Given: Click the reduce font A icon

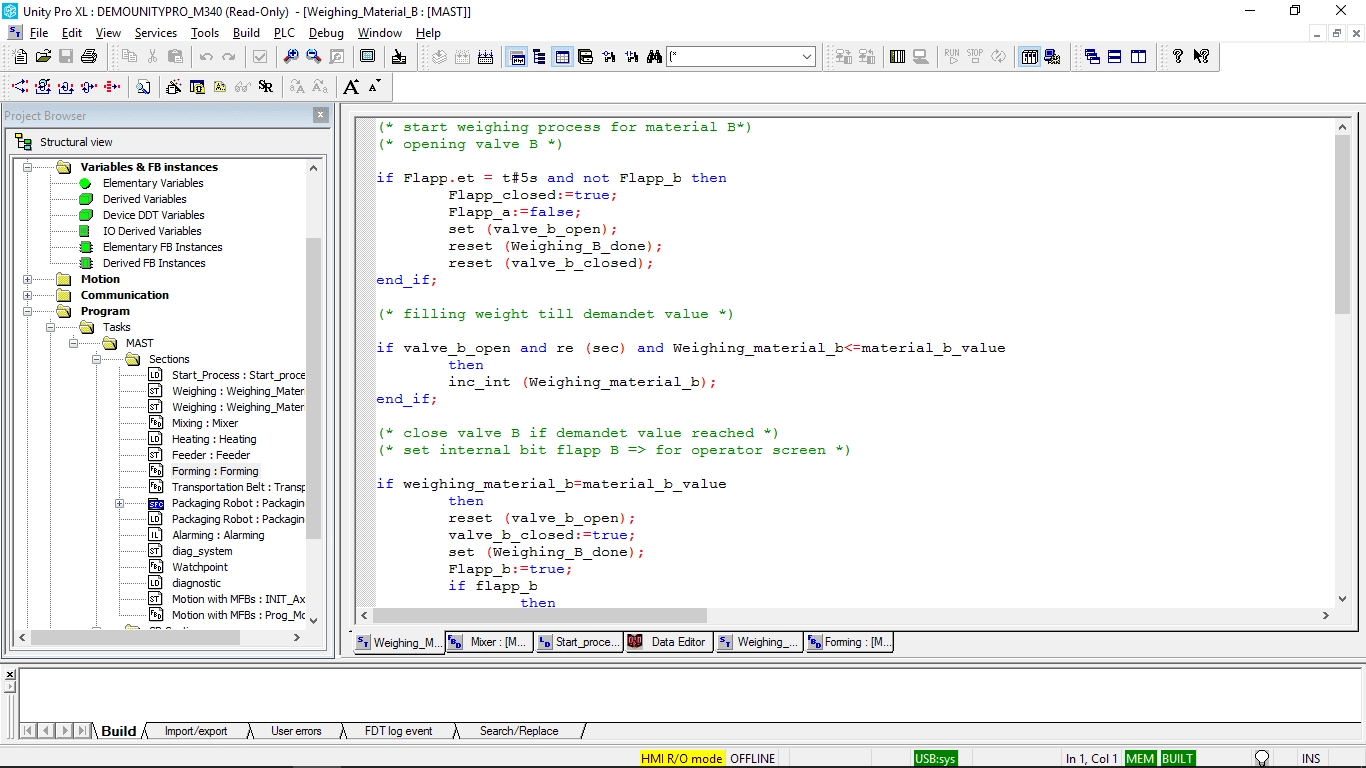Looking at the screenshot, I should tap(374, 87).
